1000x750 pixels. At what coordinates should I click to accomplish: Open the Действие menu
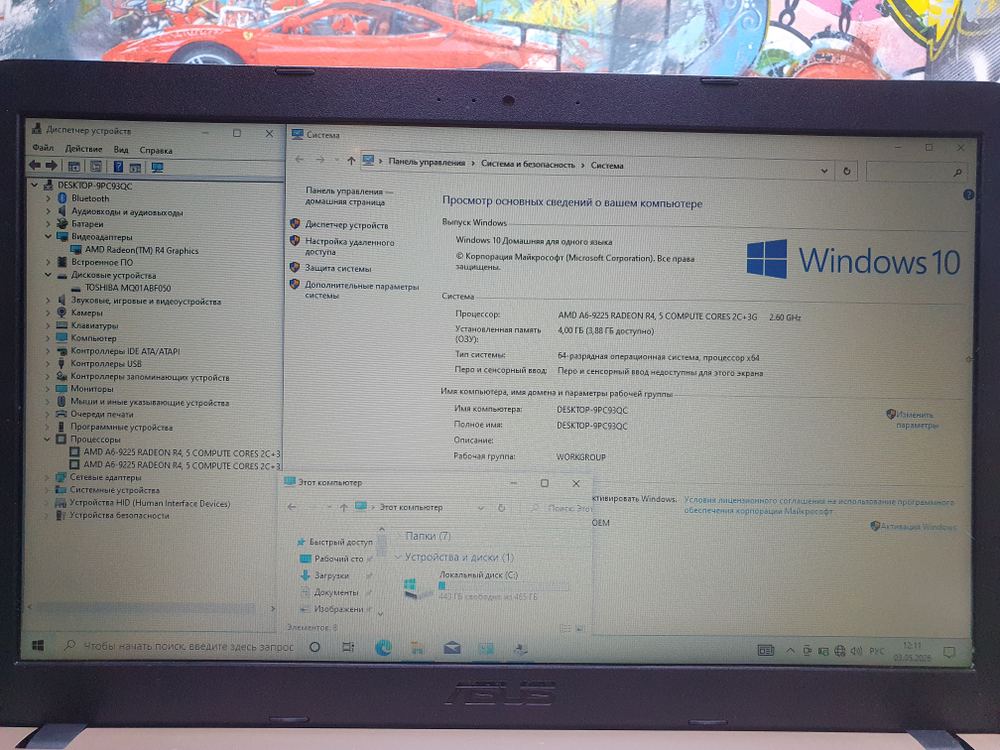coord(84,149)
